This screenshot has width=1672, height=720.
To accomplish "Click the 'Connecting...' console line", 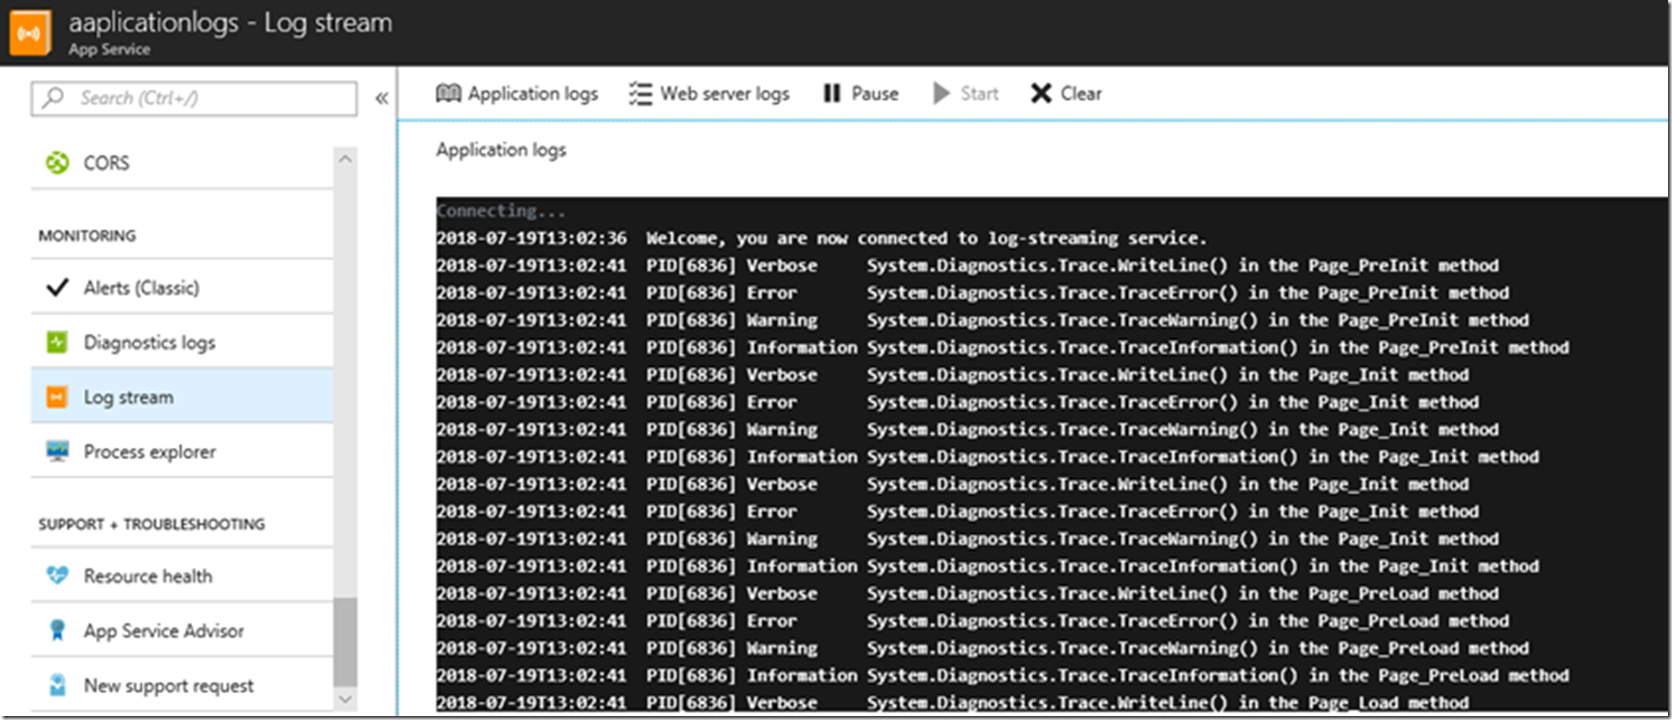I will tap(501, 211).
